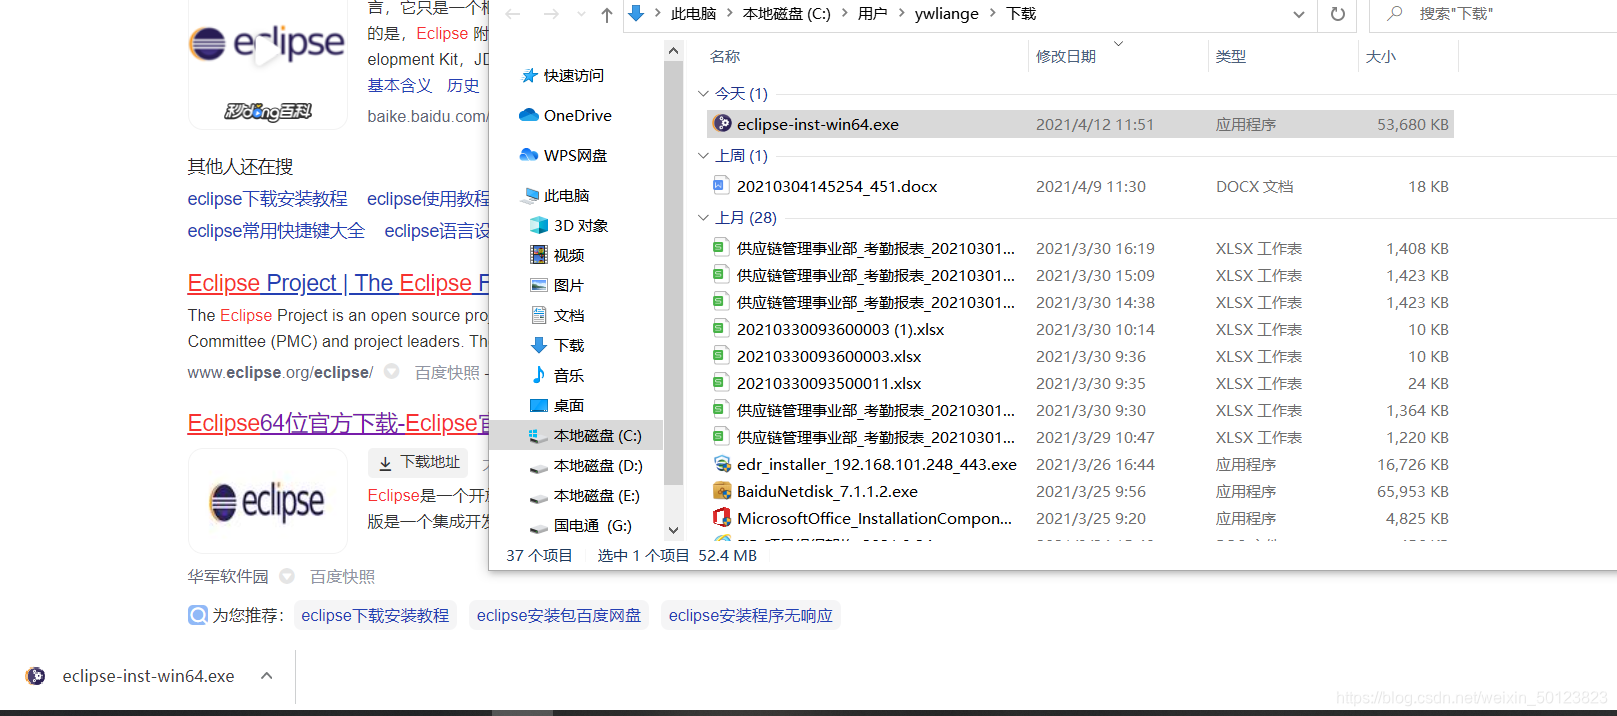Open 视频 folder in navigation pane

tap(569, 256)
